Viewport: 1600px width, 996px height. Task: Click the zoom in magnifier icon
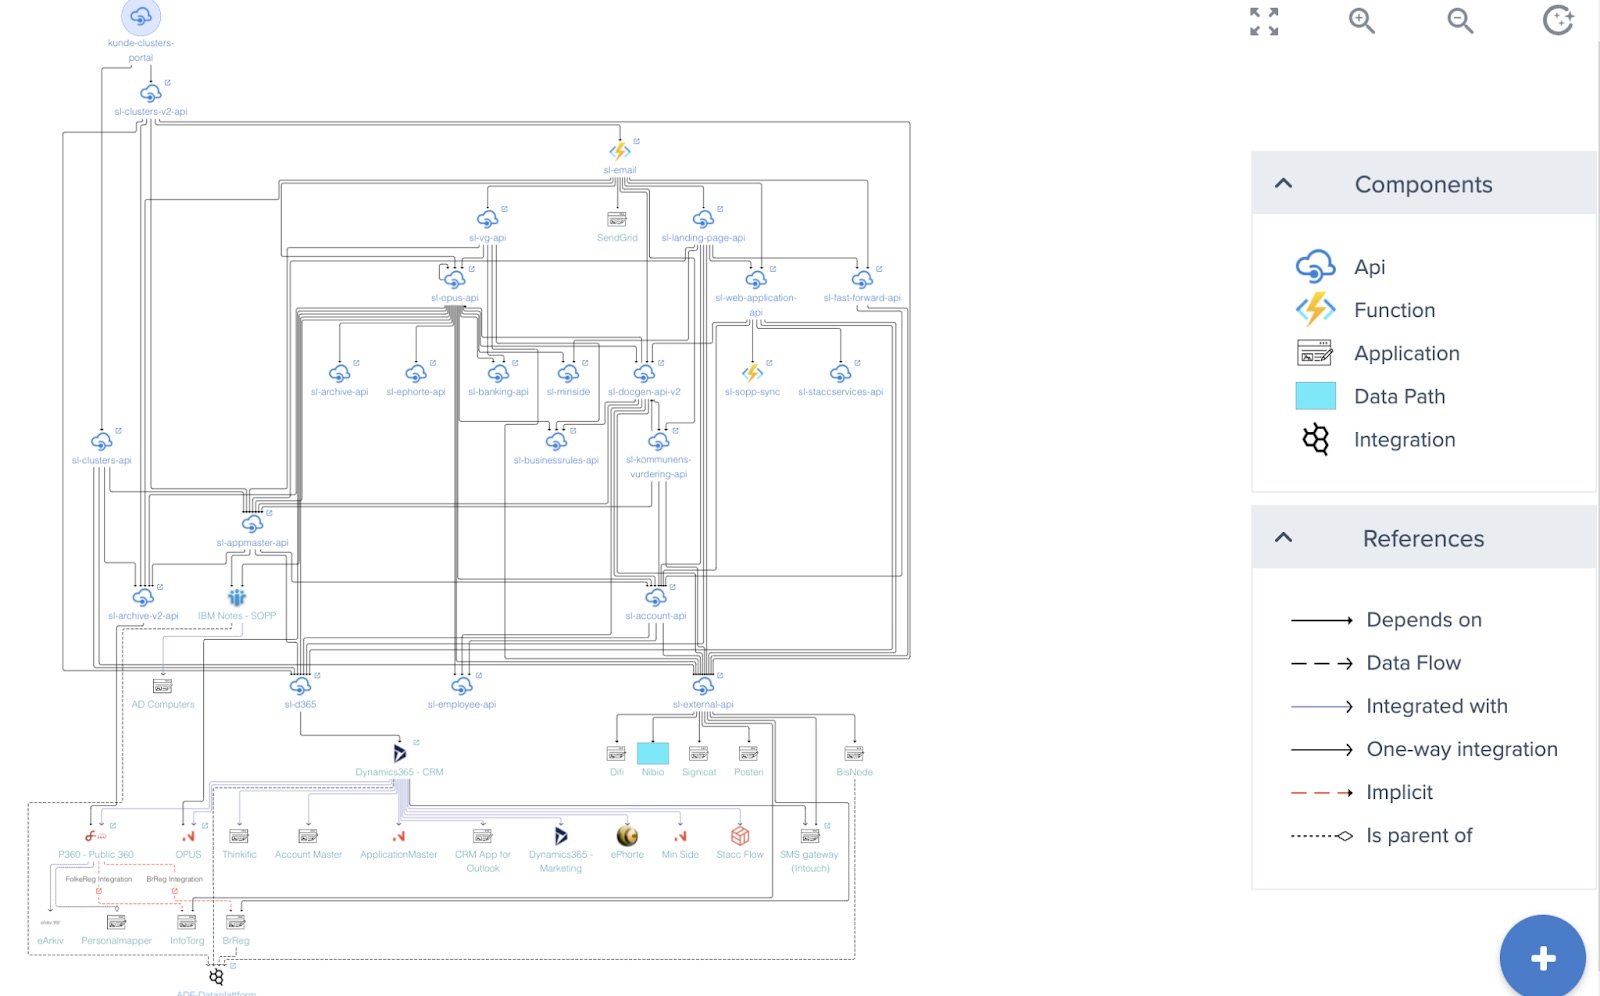[x=1361, y=21]
